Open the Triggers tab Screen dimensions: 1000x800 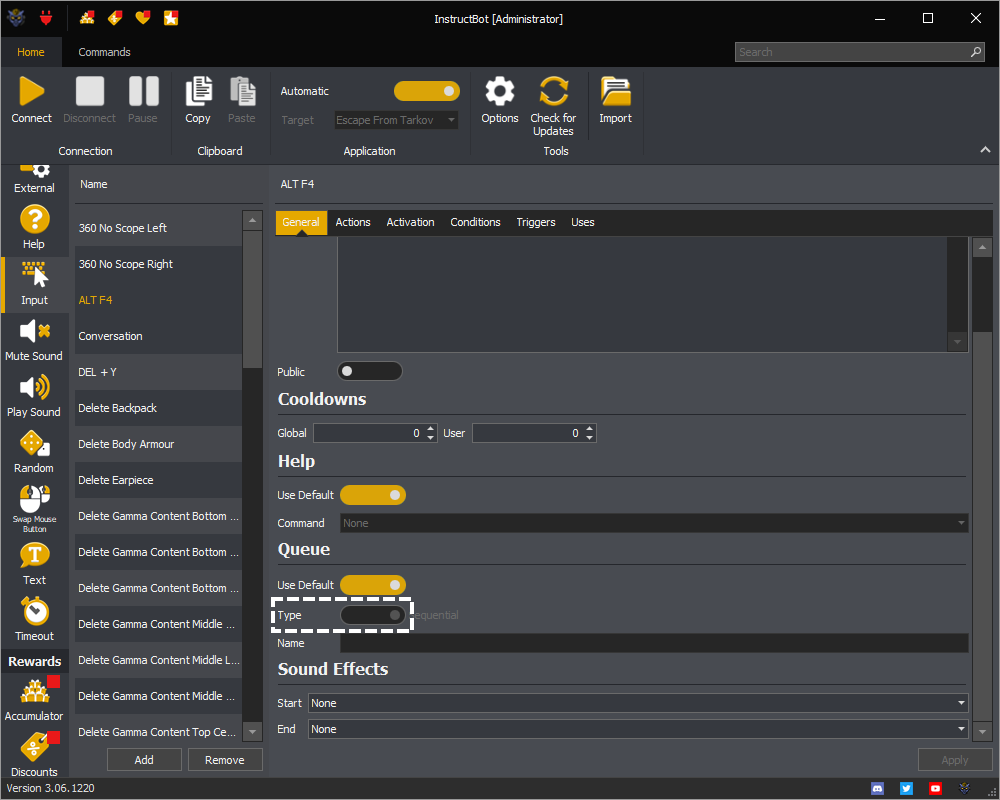click(x=536, y=223)
